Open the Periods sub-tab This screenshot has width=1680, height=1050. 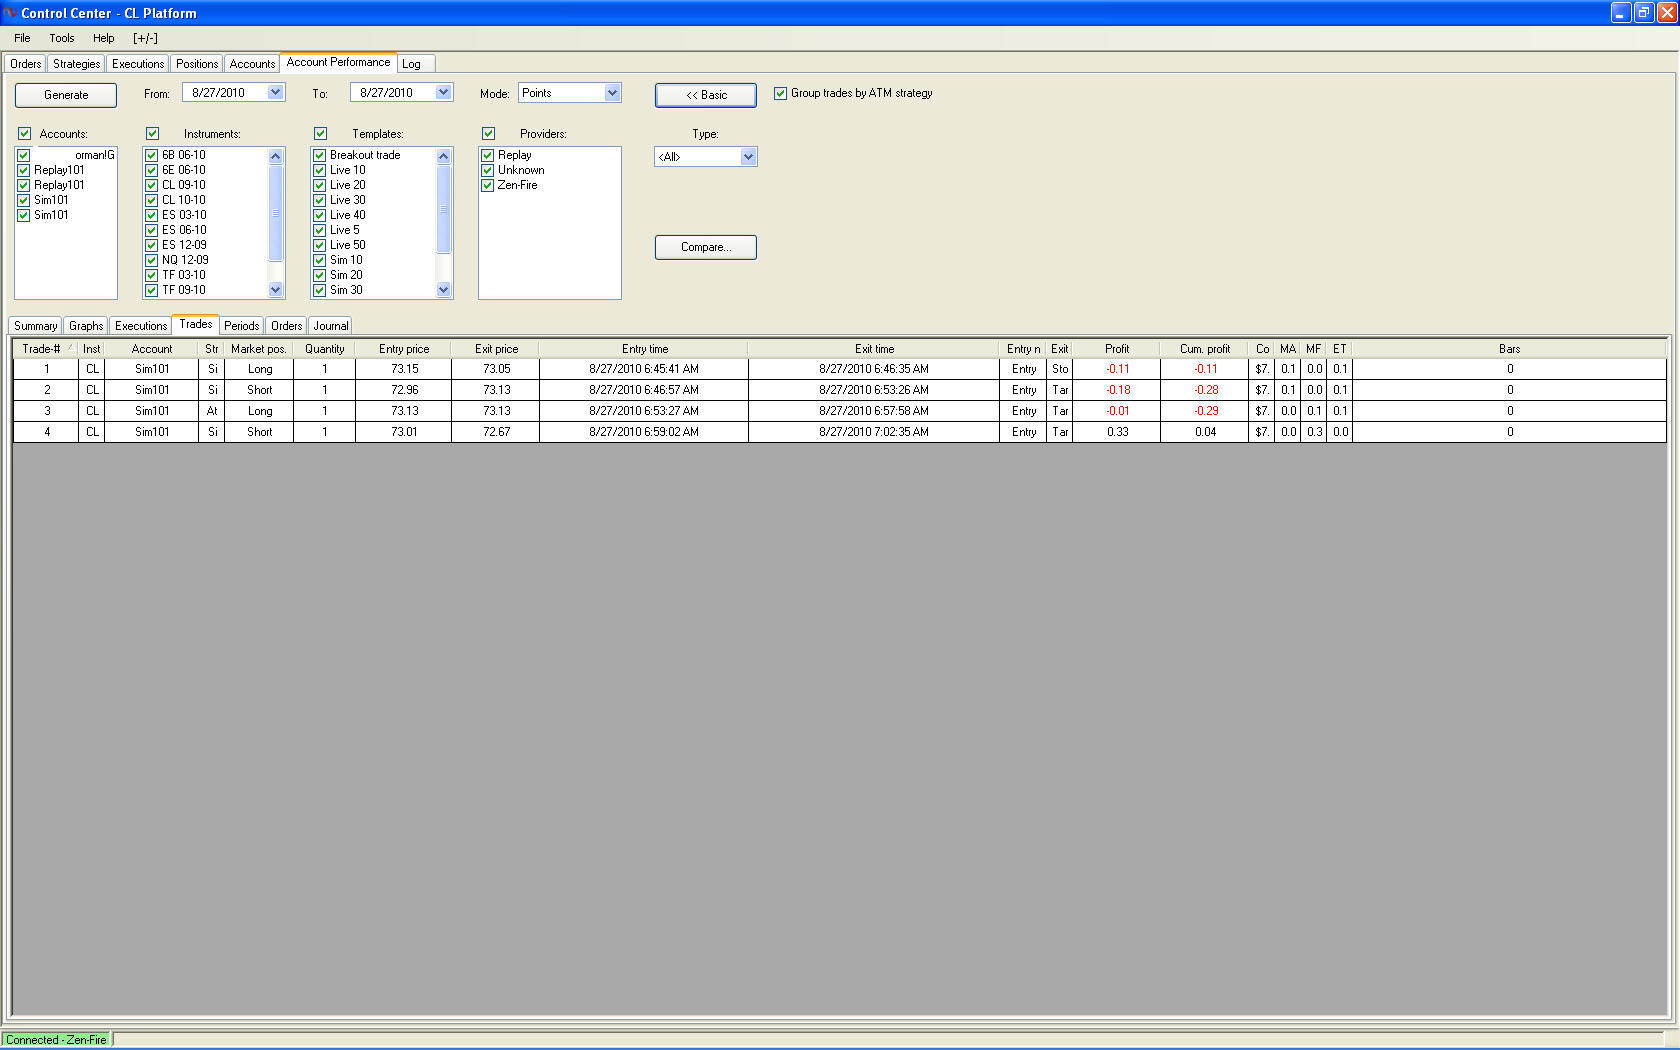point(242,326)
